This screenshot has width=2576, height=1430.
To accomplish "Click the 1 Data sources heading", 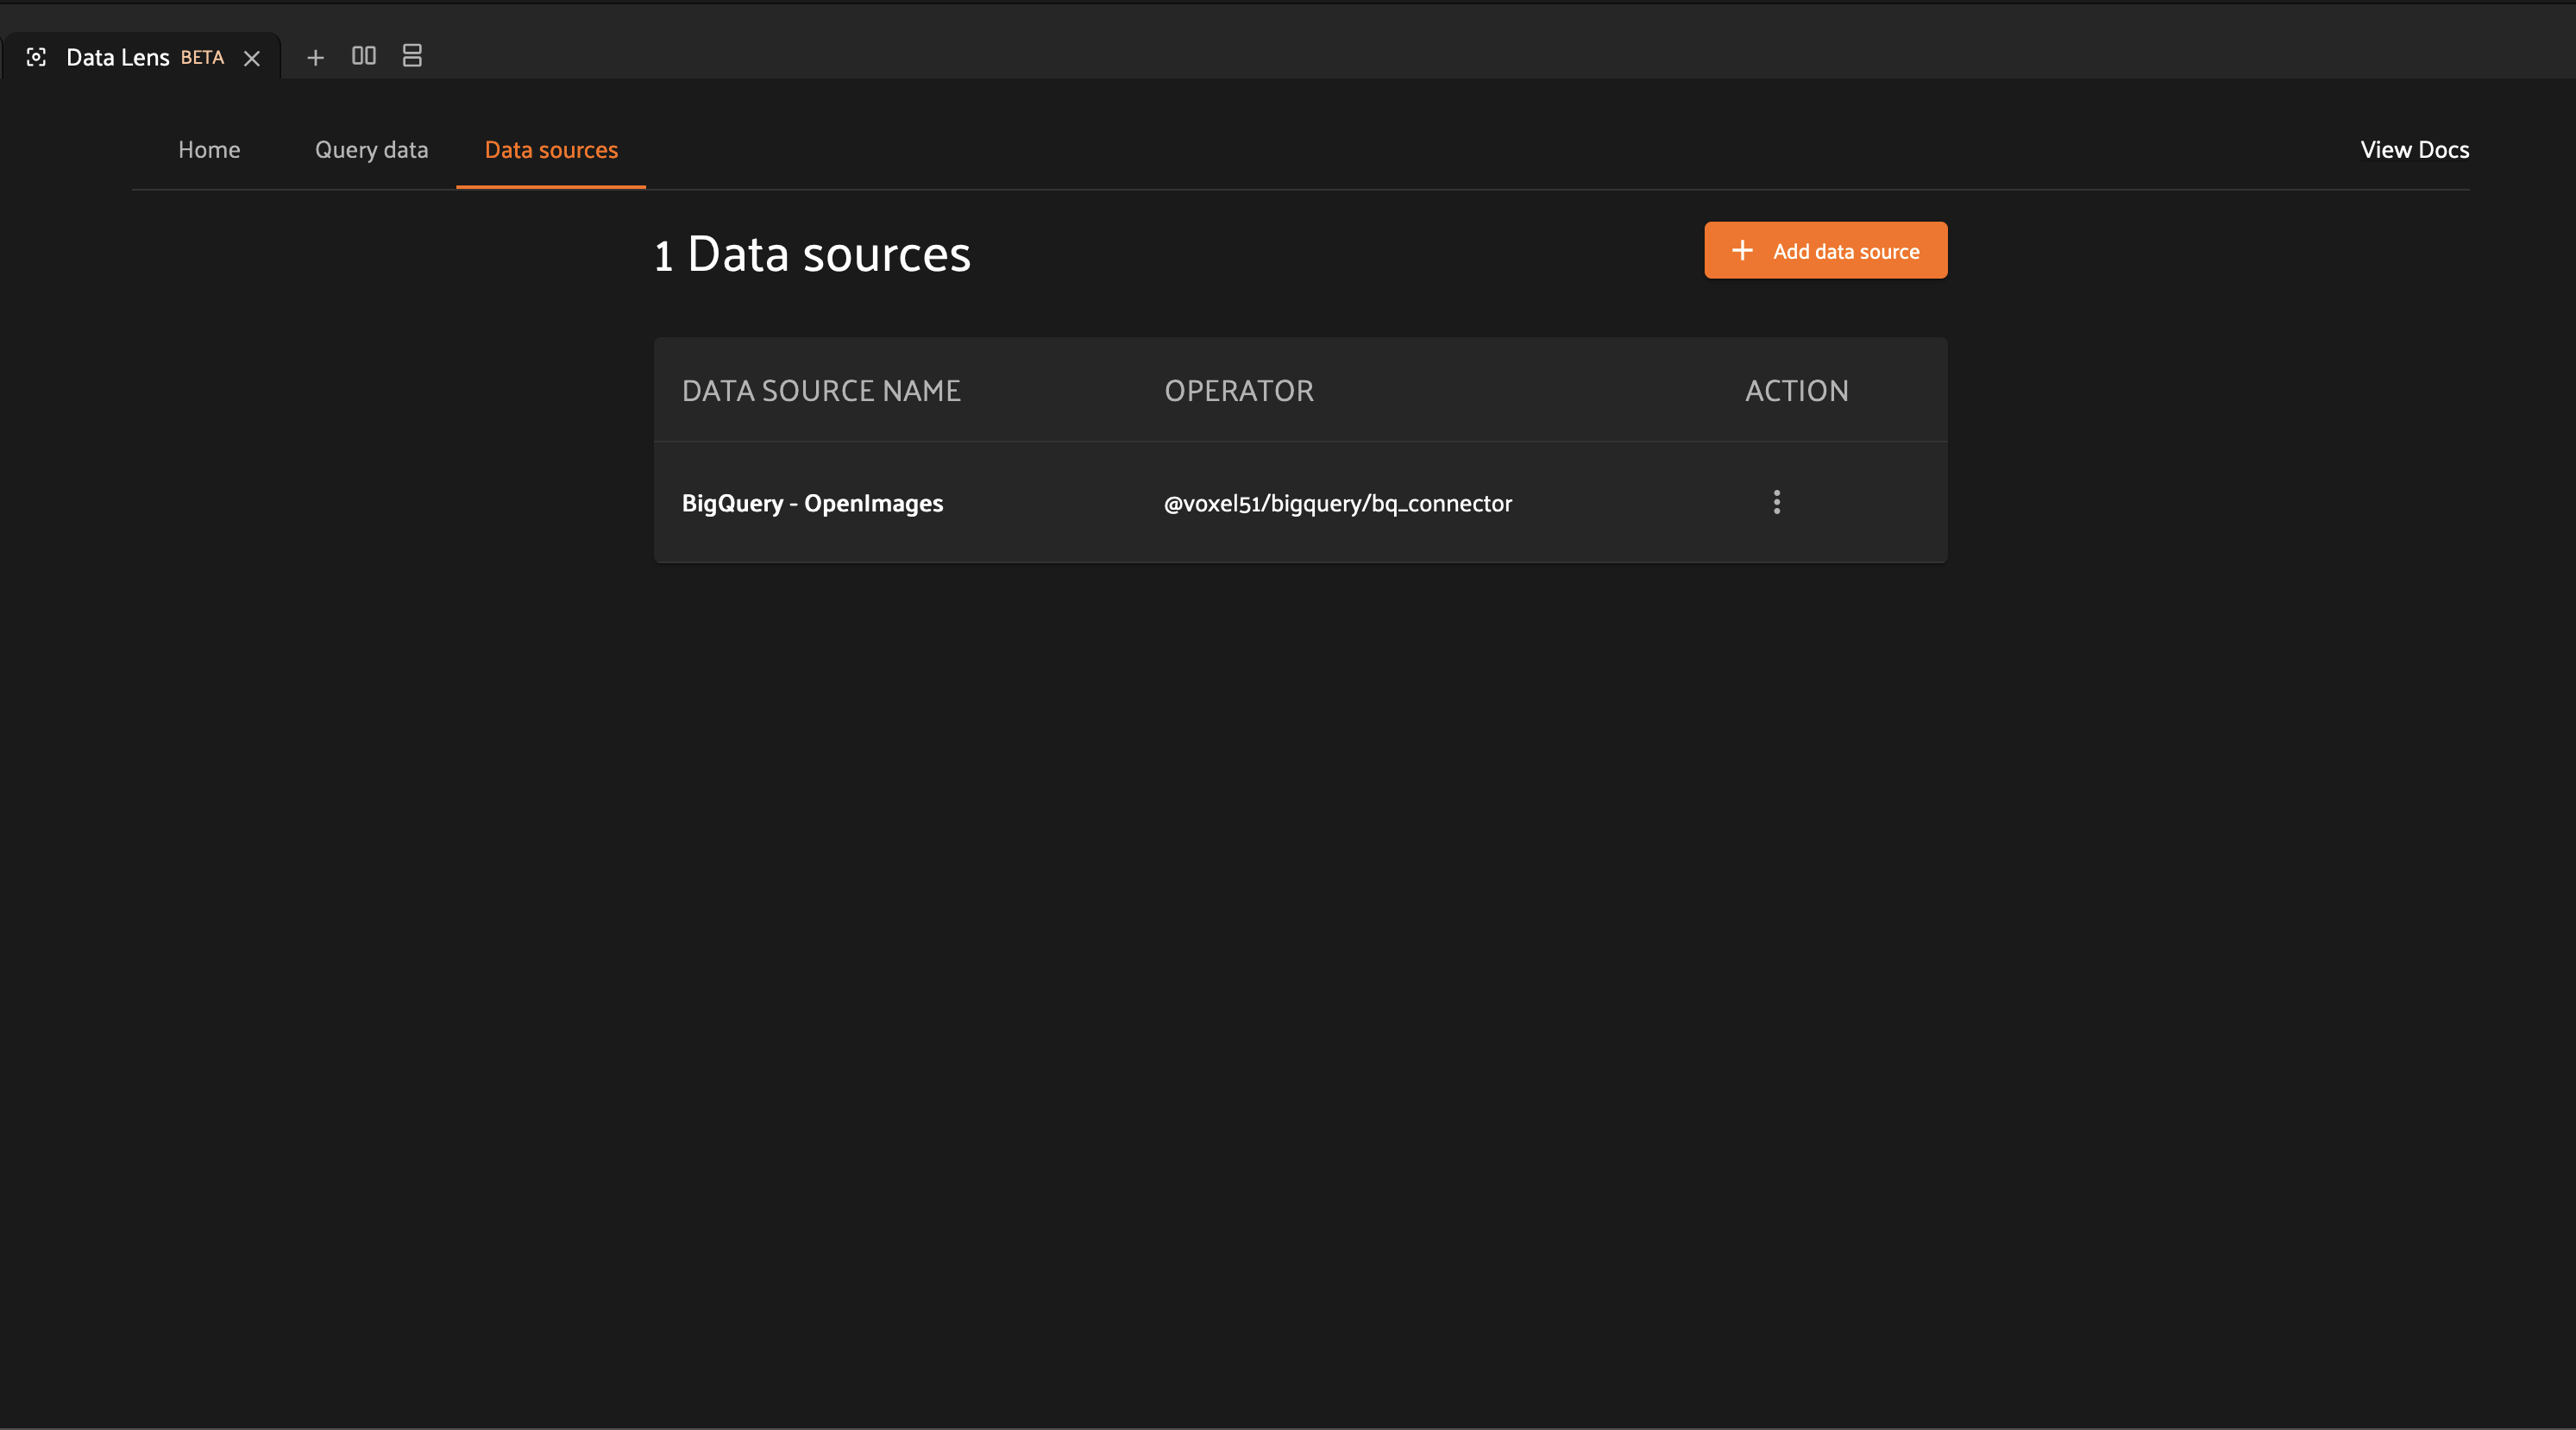I will pos(812,254).
